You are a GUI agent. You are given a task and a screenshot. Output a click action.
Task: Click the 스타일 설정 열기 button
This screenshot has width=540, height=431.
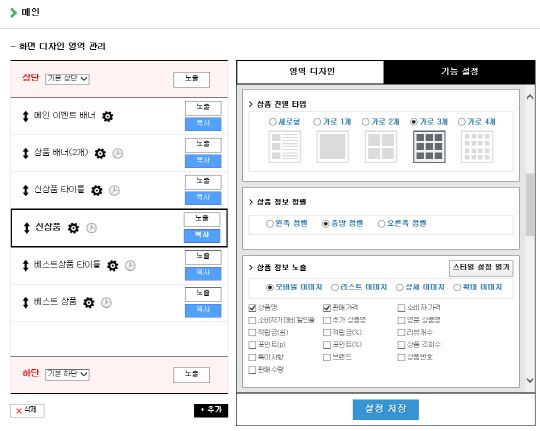coord(481,268)
